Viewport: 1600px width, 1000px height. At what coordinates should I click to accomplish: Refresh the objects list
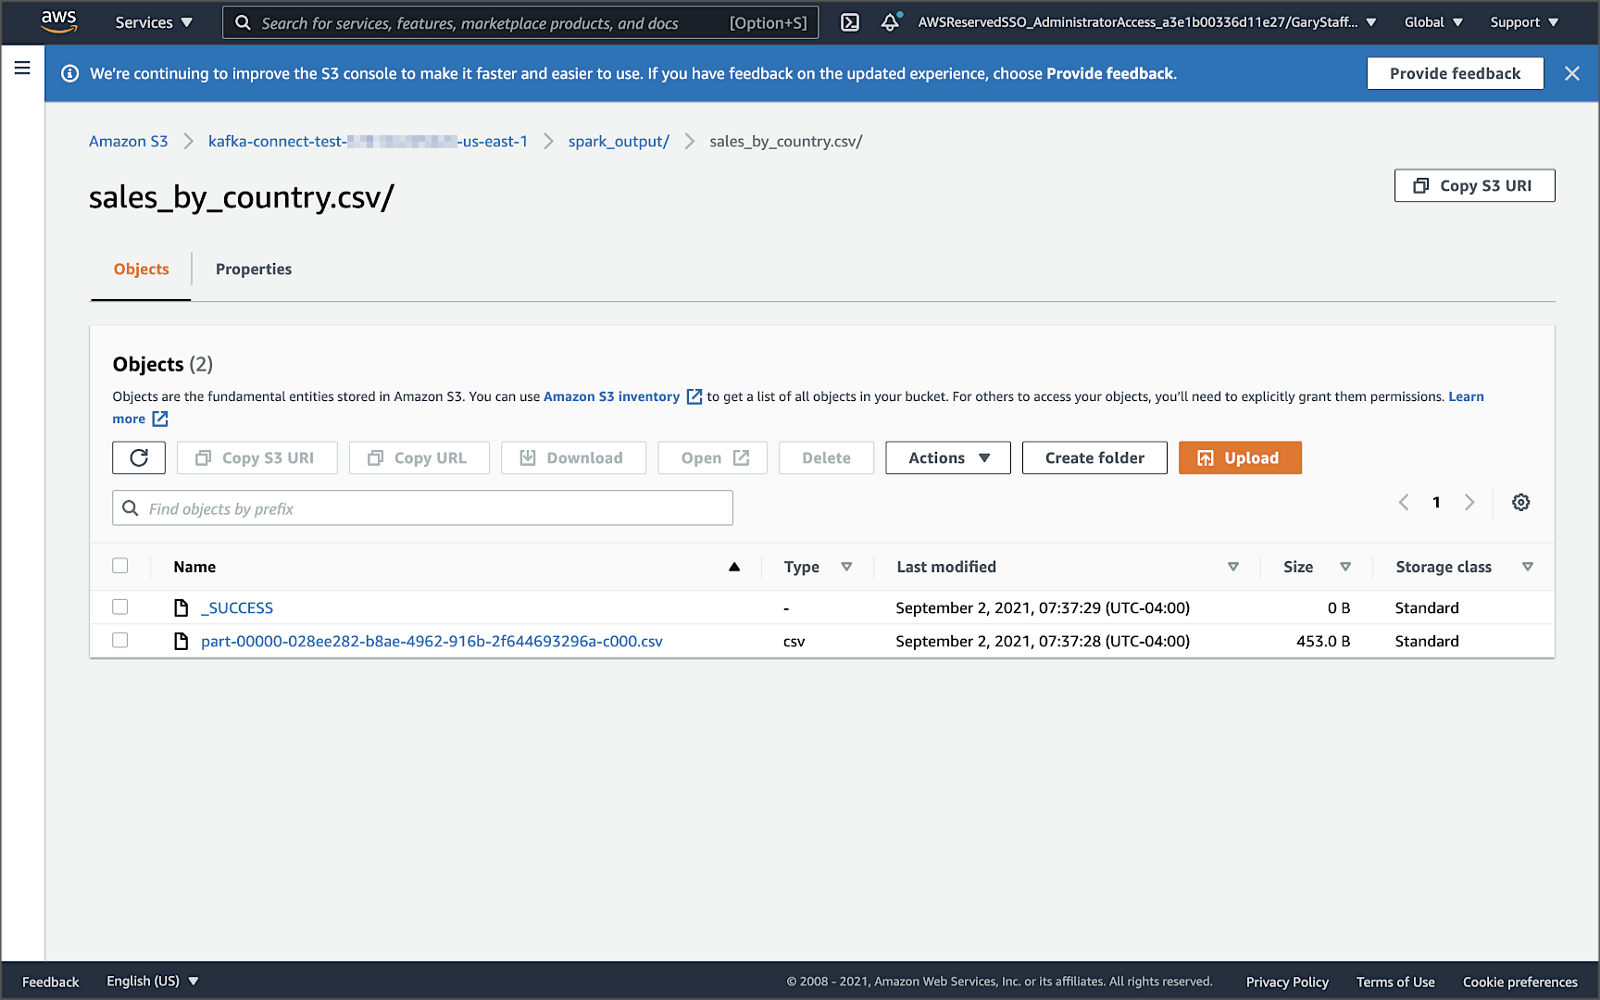tap(139, 458)
